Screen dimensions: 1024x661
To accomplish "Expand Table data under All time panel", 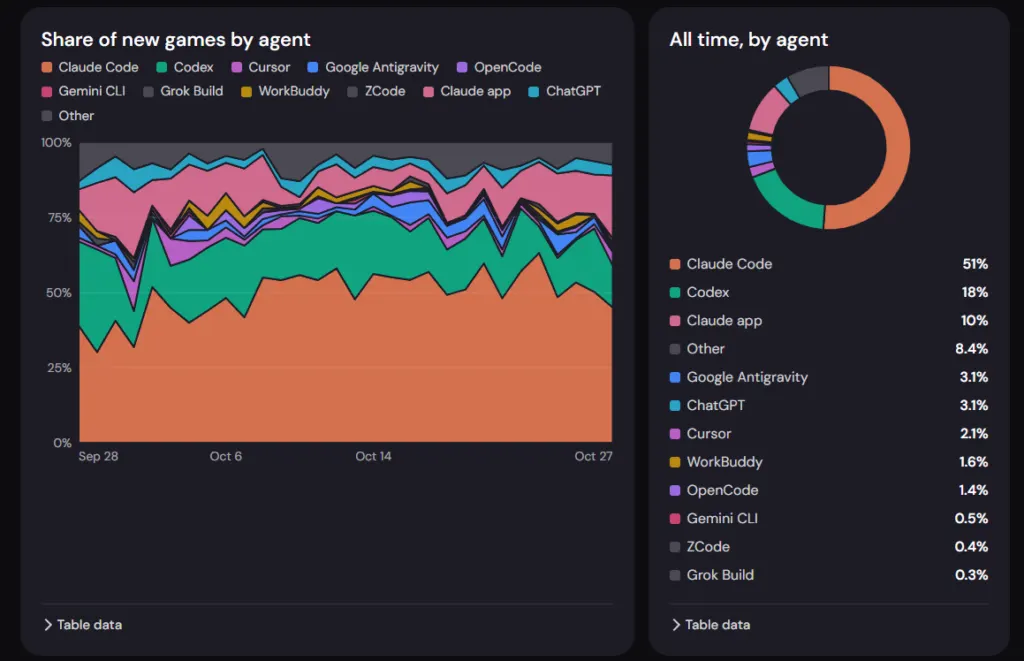I will 711,625.
